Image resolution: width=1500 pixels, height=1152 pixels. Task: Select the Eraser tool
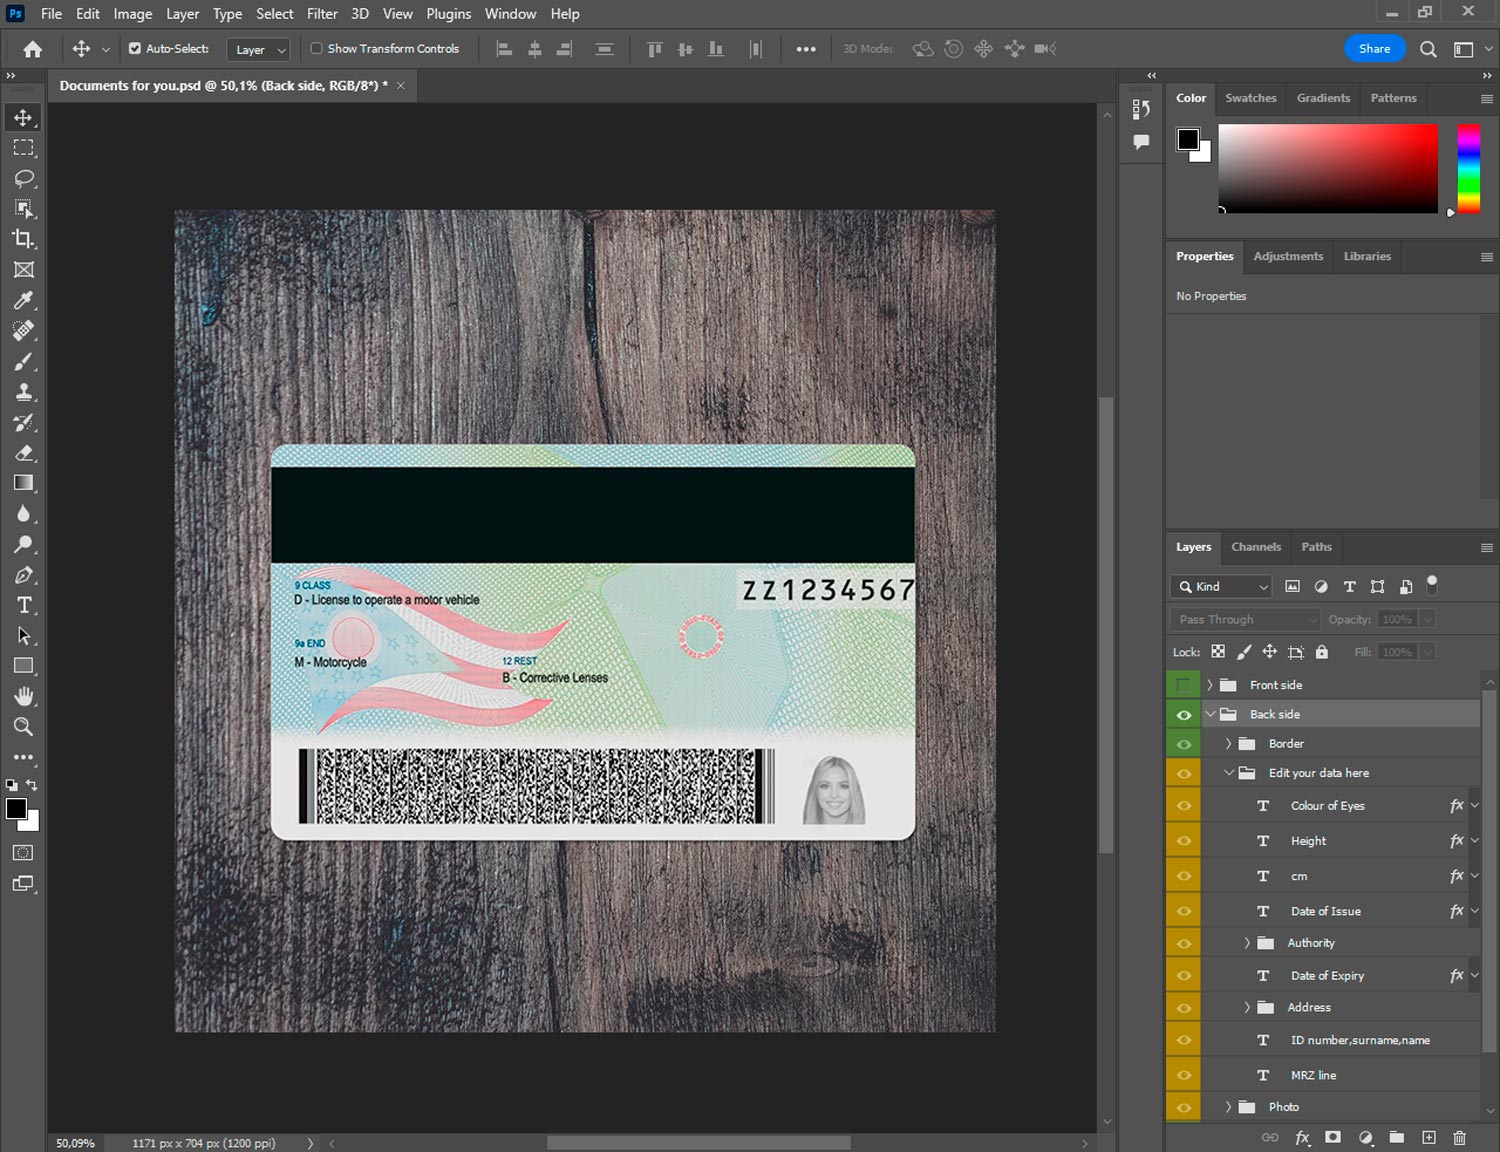click(23, 453)
